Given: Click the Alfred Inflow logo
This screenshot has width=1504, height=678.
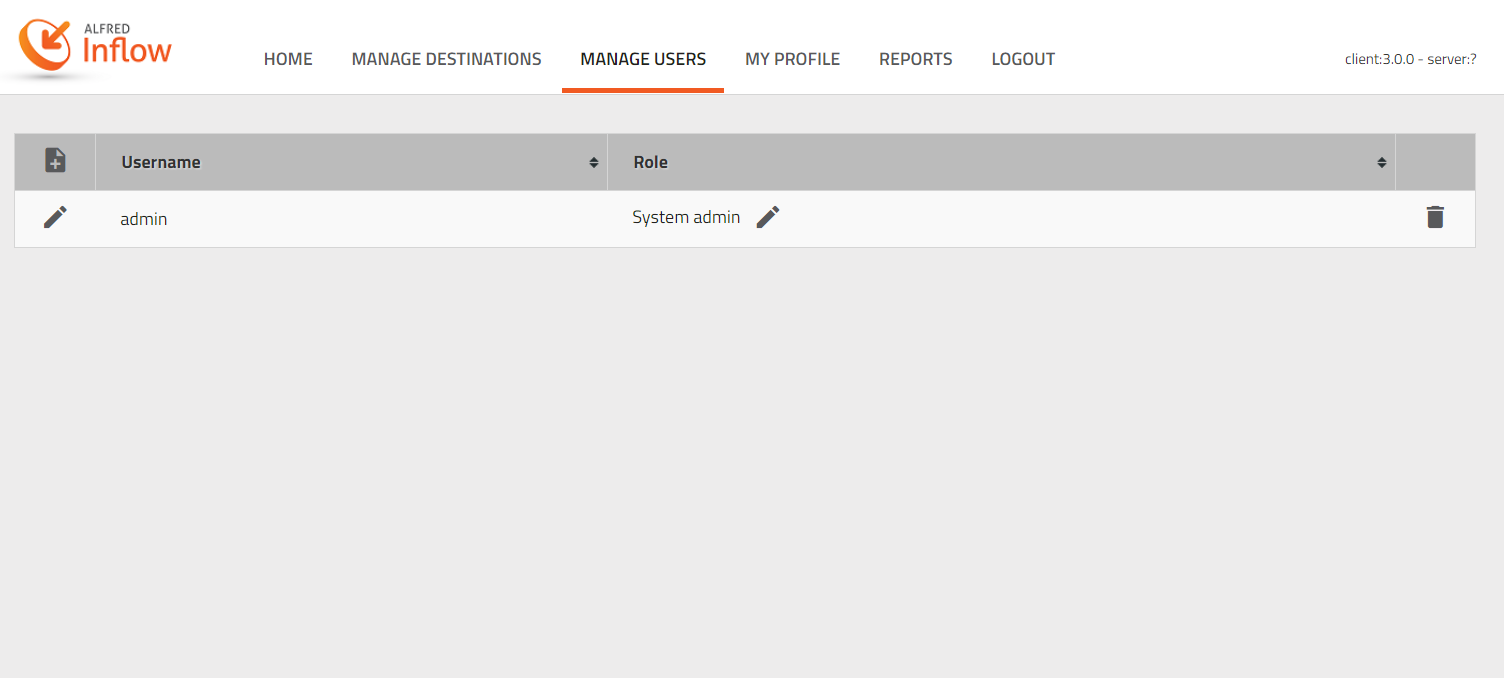Looking at the screenshot, I should pyautogui.click(x=95, y=46).
